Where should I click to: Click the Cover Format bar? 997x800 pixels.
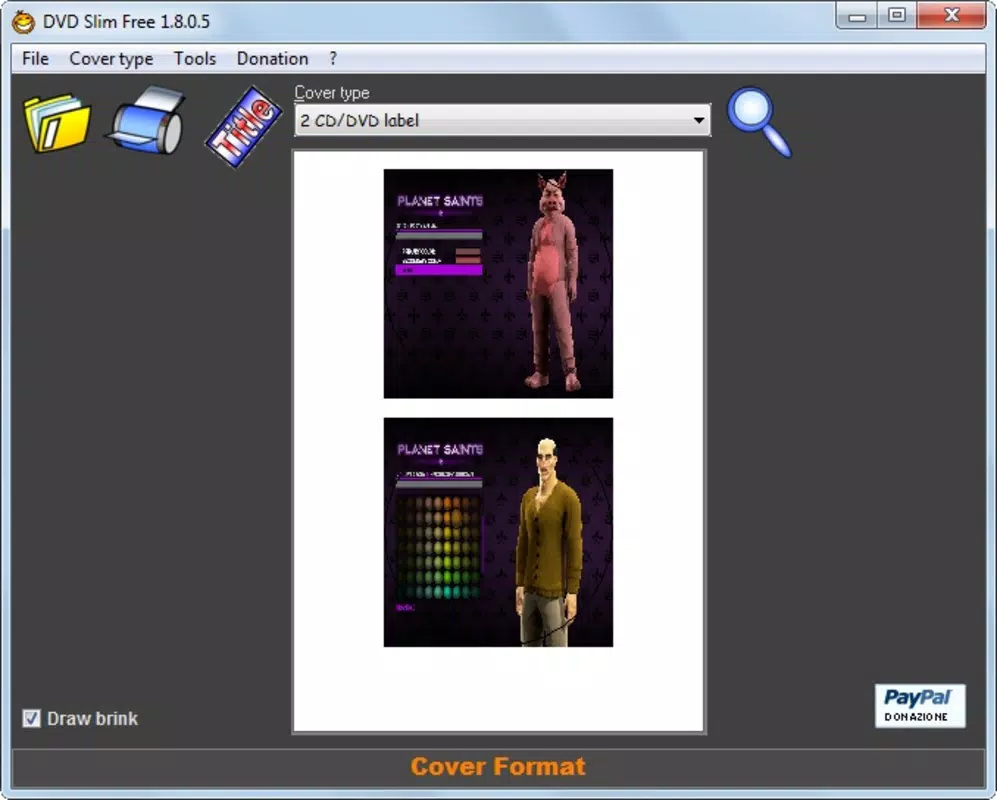[x=498, y=767]
